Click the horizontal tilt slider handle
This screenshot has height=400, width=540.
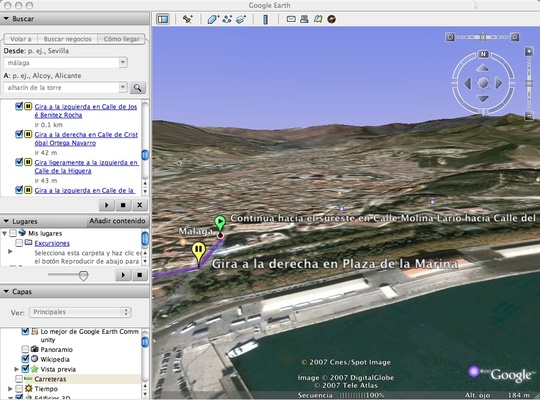[483, 37]
